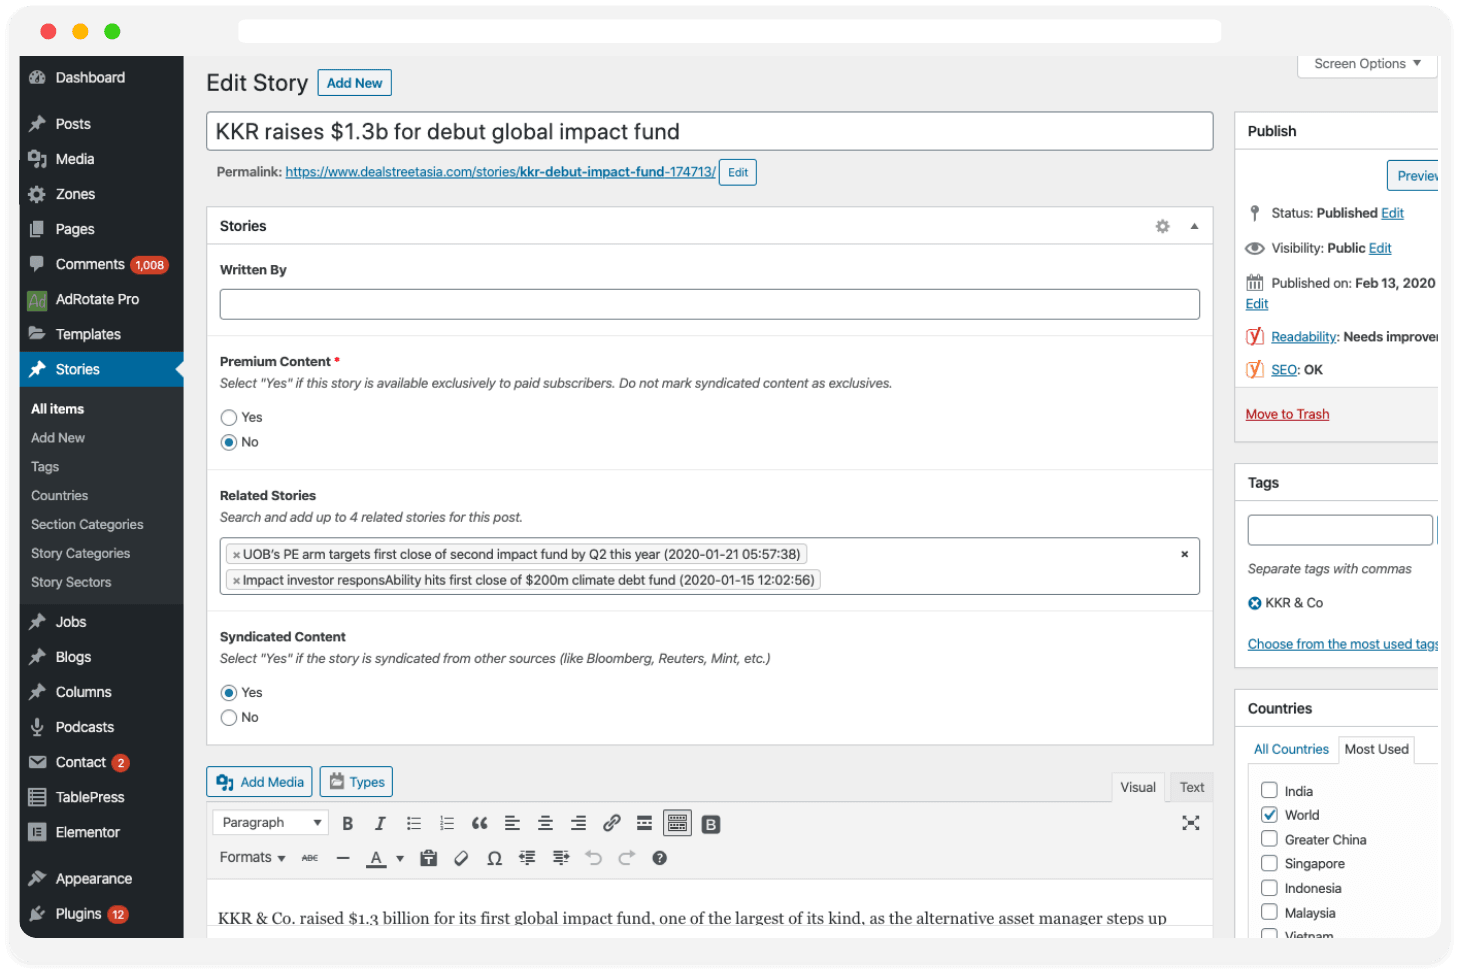Click the Add New button near the title
Screen dimensions: 1459x974
point(354,83)
